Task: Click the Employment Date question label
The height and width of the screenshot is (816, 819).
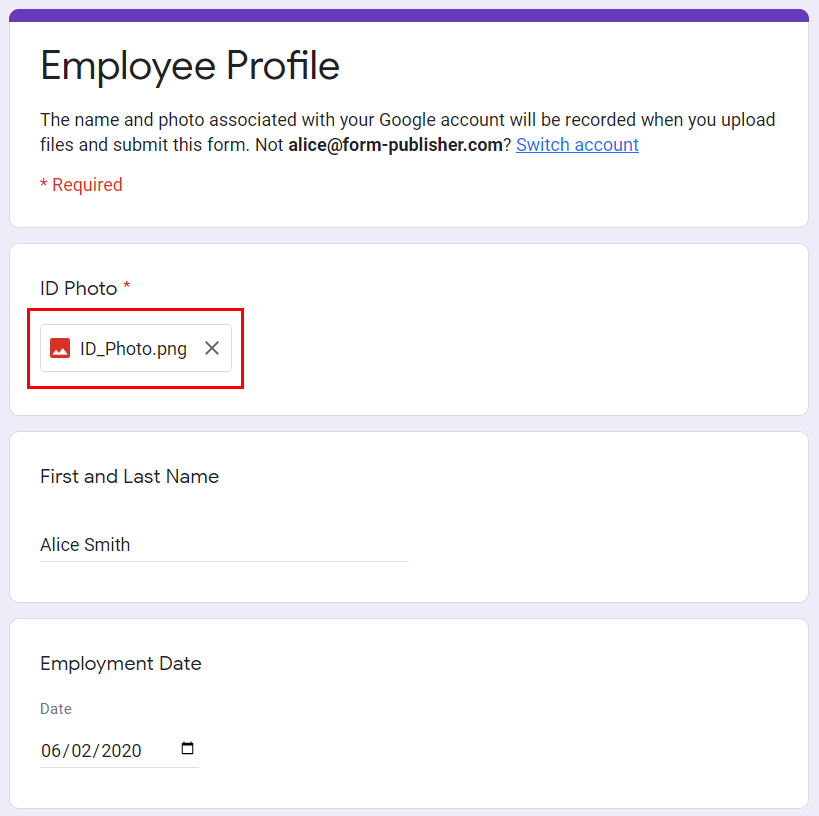Action: point(121,663)
